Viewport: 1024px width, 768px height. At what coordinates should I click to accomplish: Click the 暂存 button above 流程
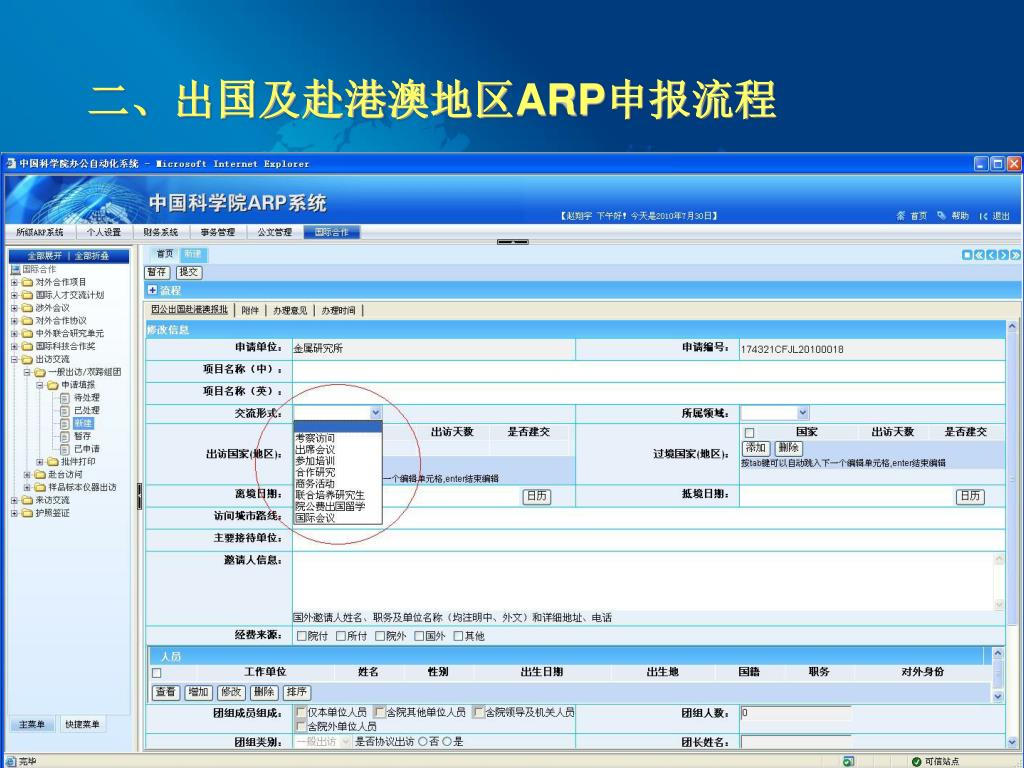157,272
